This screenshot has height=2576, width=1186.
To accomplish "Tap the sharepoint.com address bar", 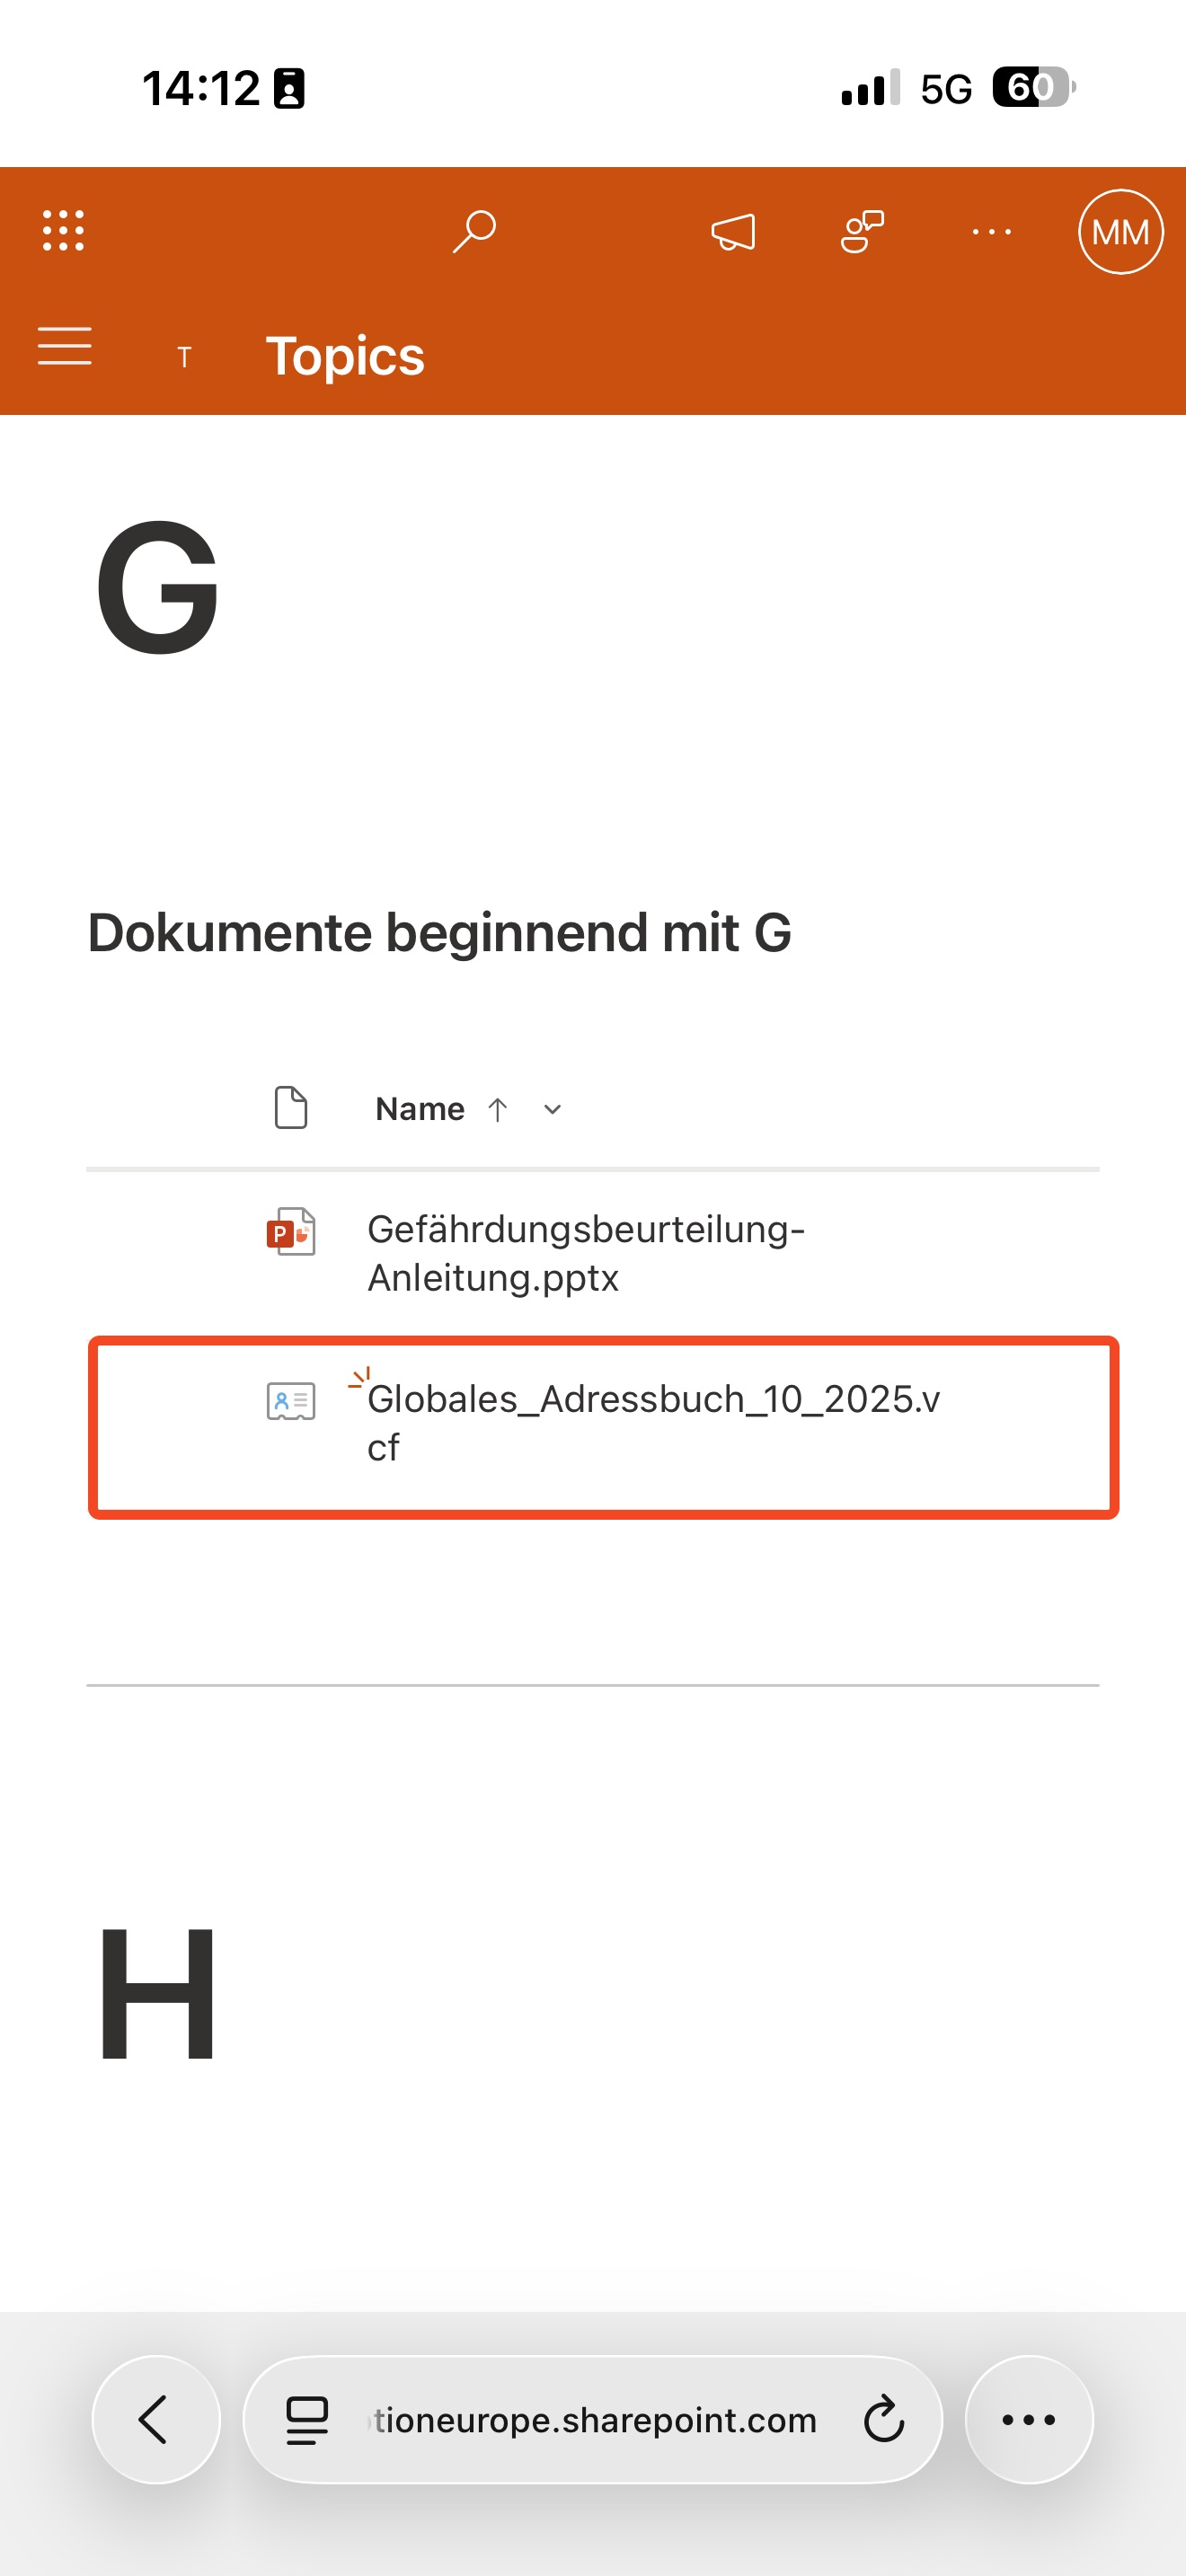I will (593, 2420).
